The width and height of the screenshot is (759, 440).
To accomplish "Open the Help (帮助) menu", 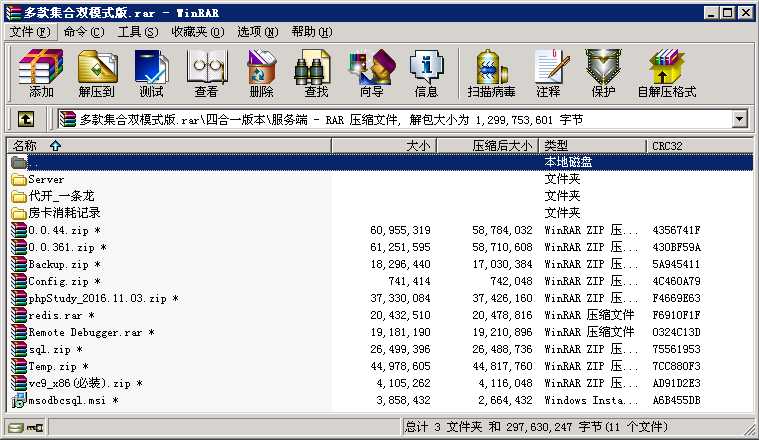I will [x=312, y=32].
